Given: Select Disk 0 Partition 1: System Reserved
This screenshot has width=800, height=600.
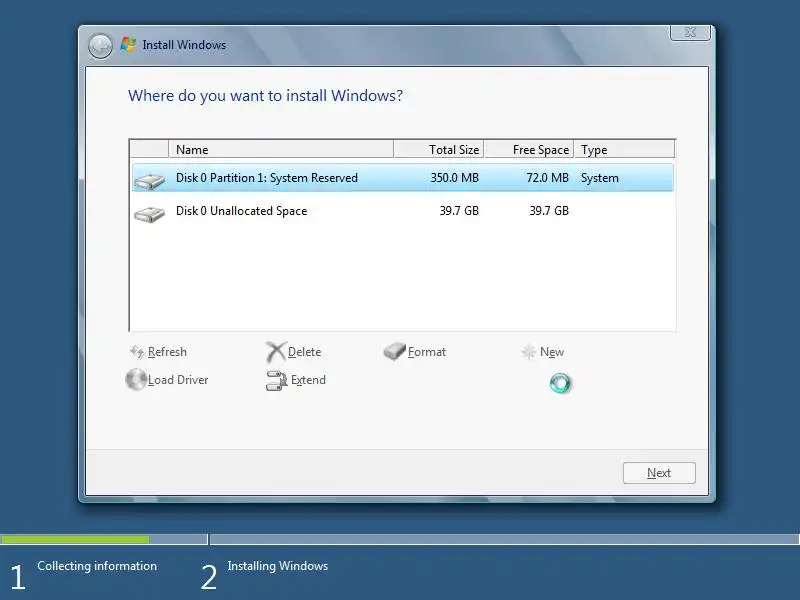Looking at the screenshot, I should (403, 178).
